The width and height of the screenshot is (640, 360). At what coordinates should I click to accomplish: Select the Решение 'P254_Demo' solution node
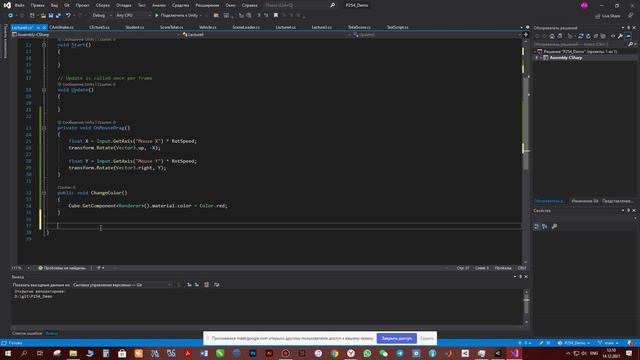(580, 51)
